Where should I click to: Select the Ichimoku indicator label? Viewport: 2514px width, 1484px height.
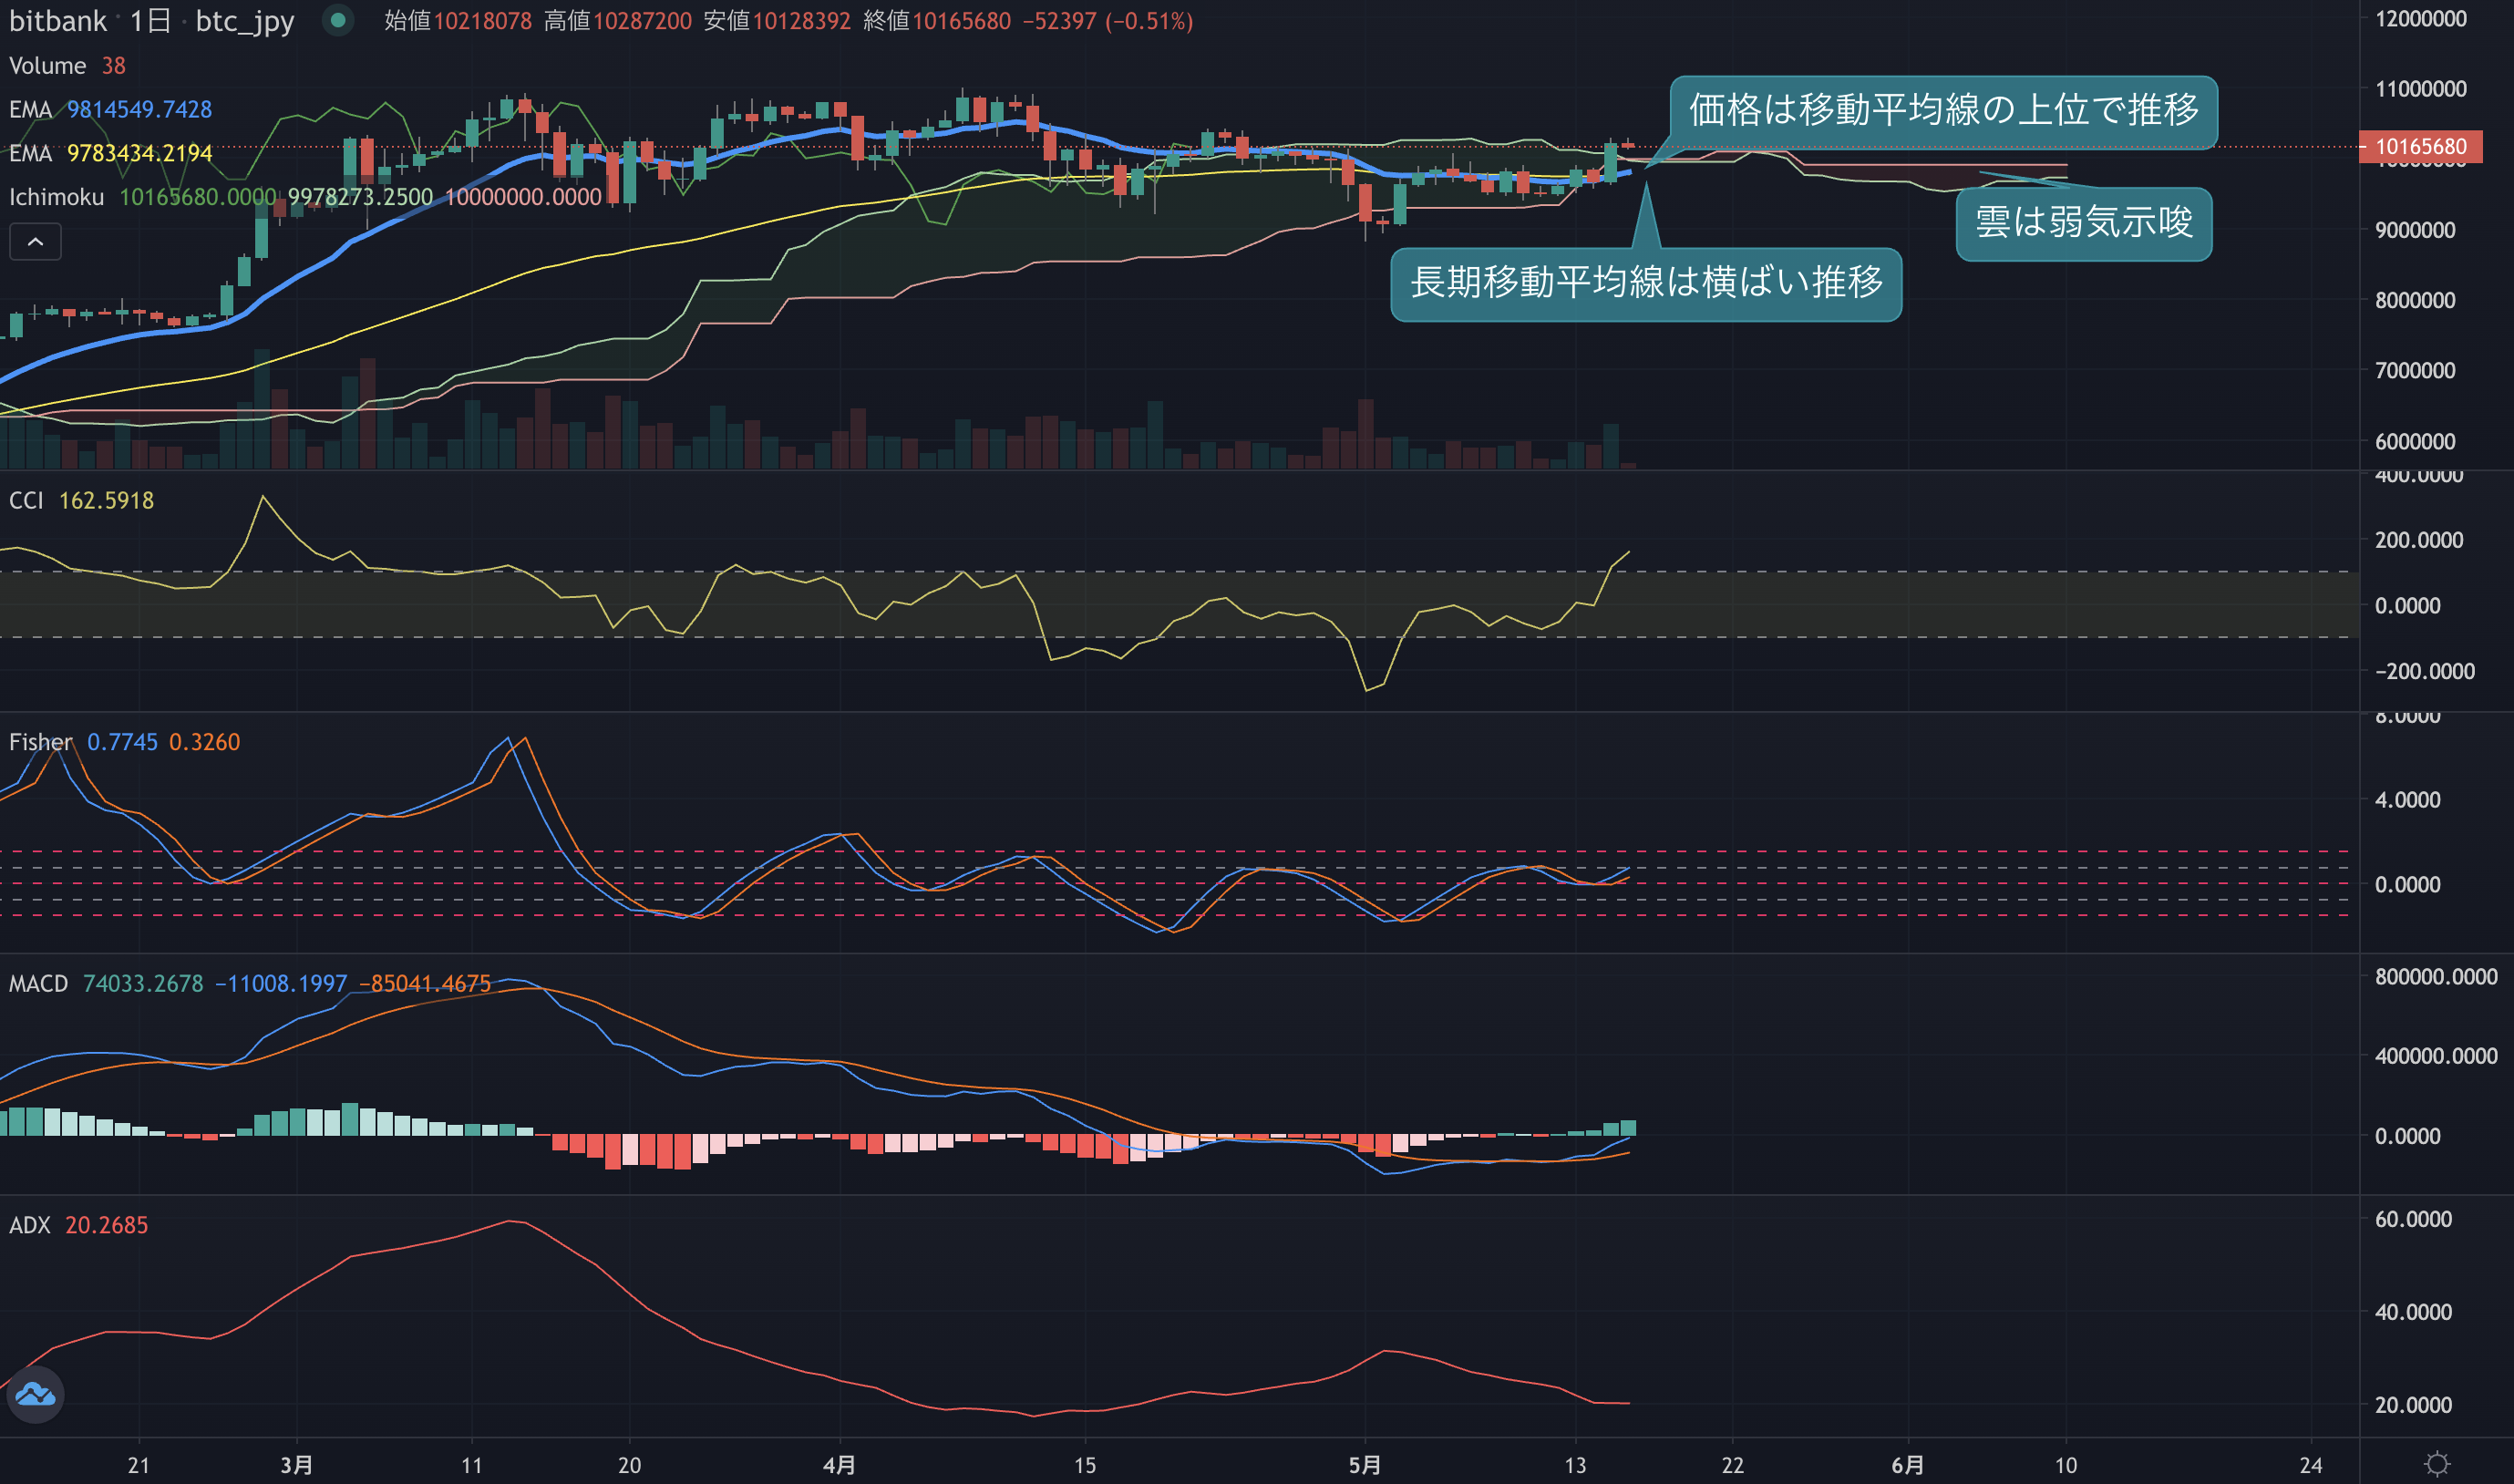56,197
